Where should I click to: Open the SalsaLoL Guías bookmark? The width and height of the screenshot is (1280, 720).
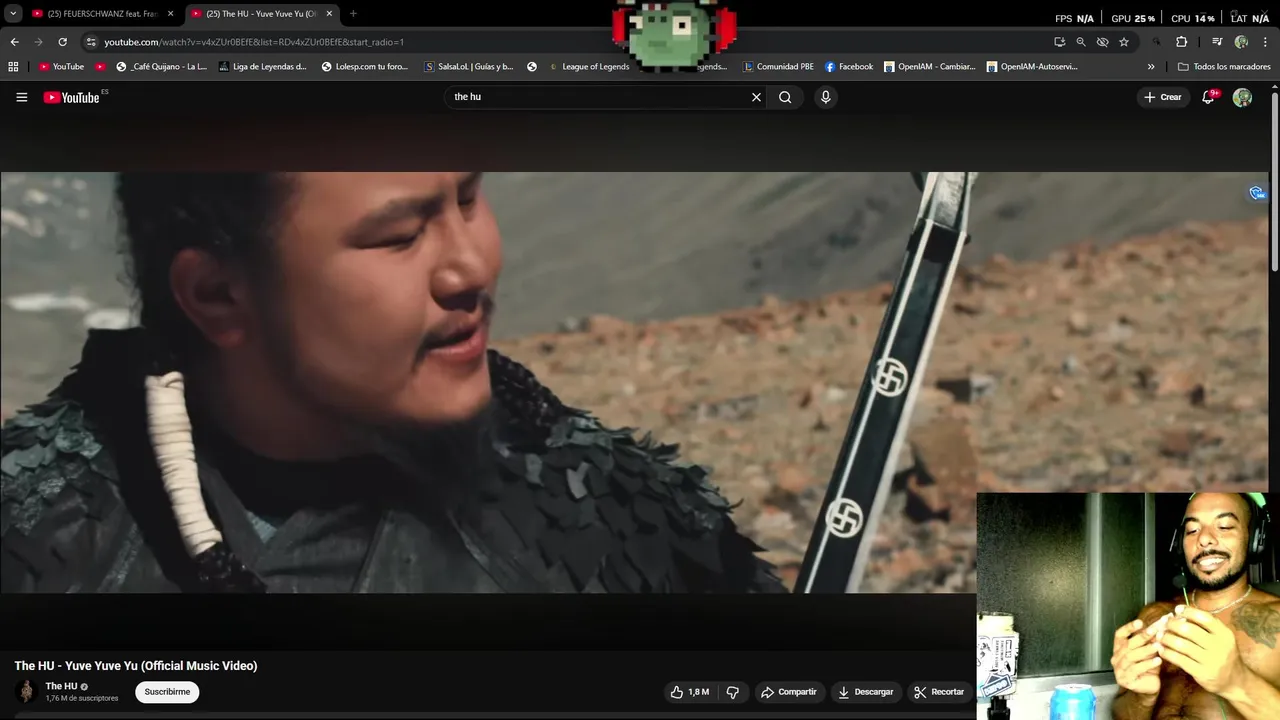(468, 67)
